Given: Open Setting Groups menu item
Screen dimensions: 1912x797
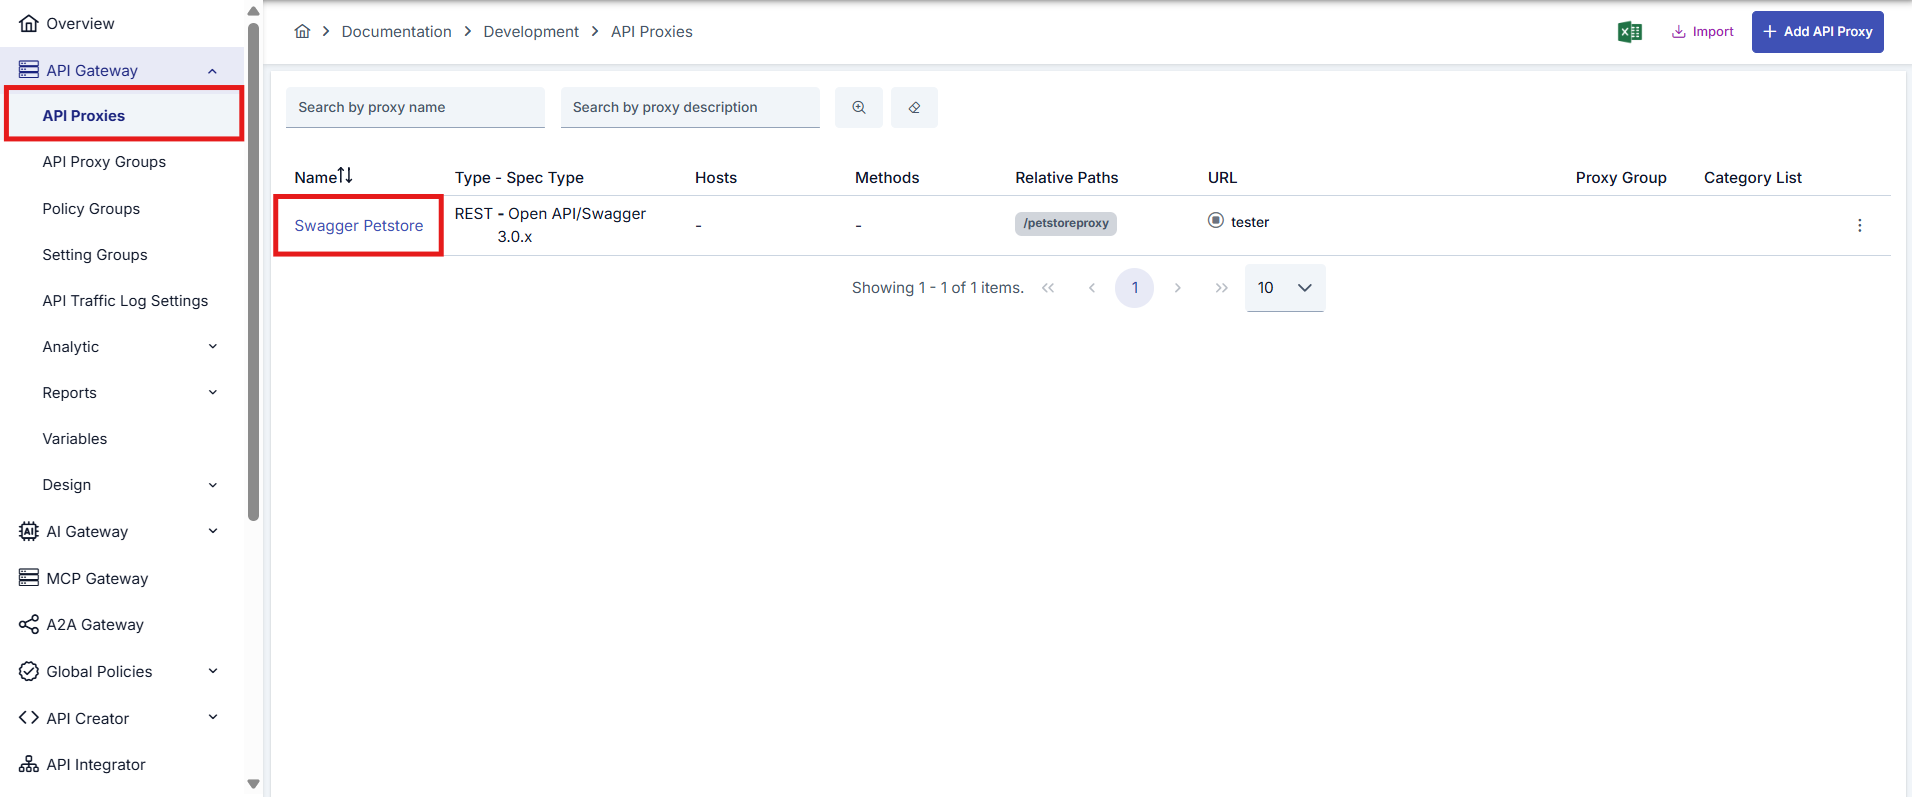Looking at the screenshot, I should 95,255.
